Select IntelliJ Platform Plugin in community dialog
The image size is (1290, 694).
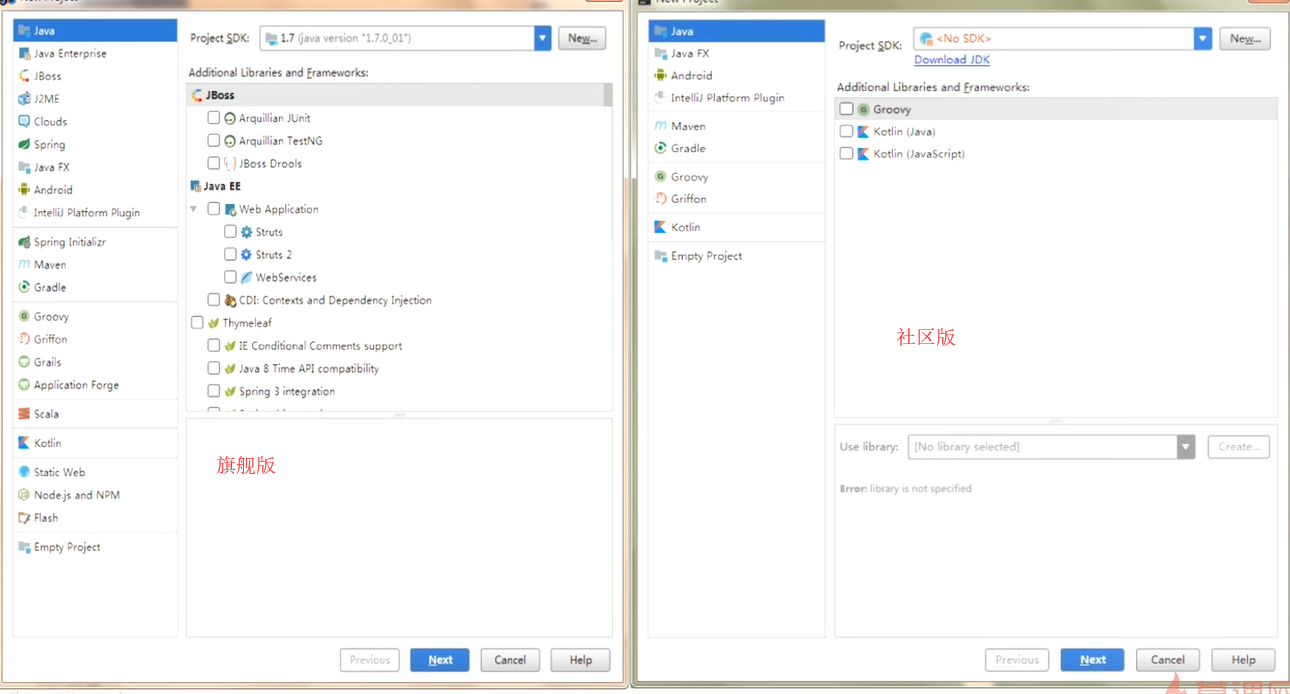pos(727,98)
